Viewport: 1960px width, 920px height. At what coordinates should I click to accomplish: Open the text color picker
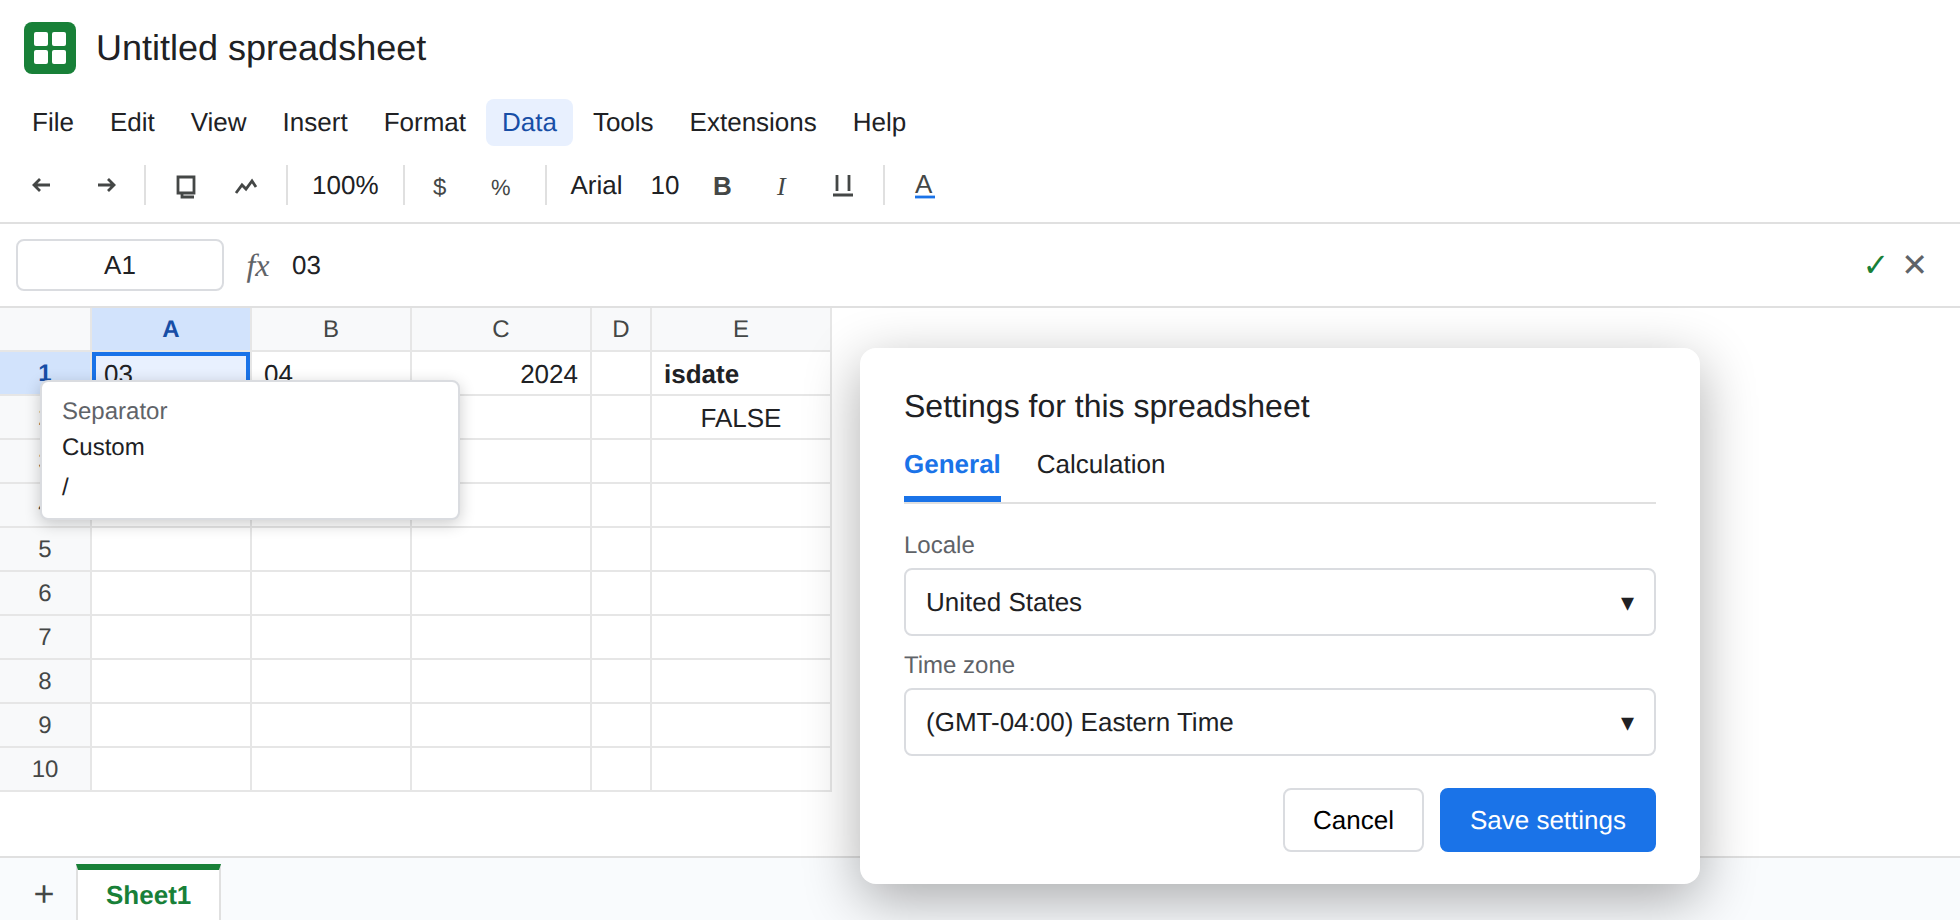pos(924,186)
